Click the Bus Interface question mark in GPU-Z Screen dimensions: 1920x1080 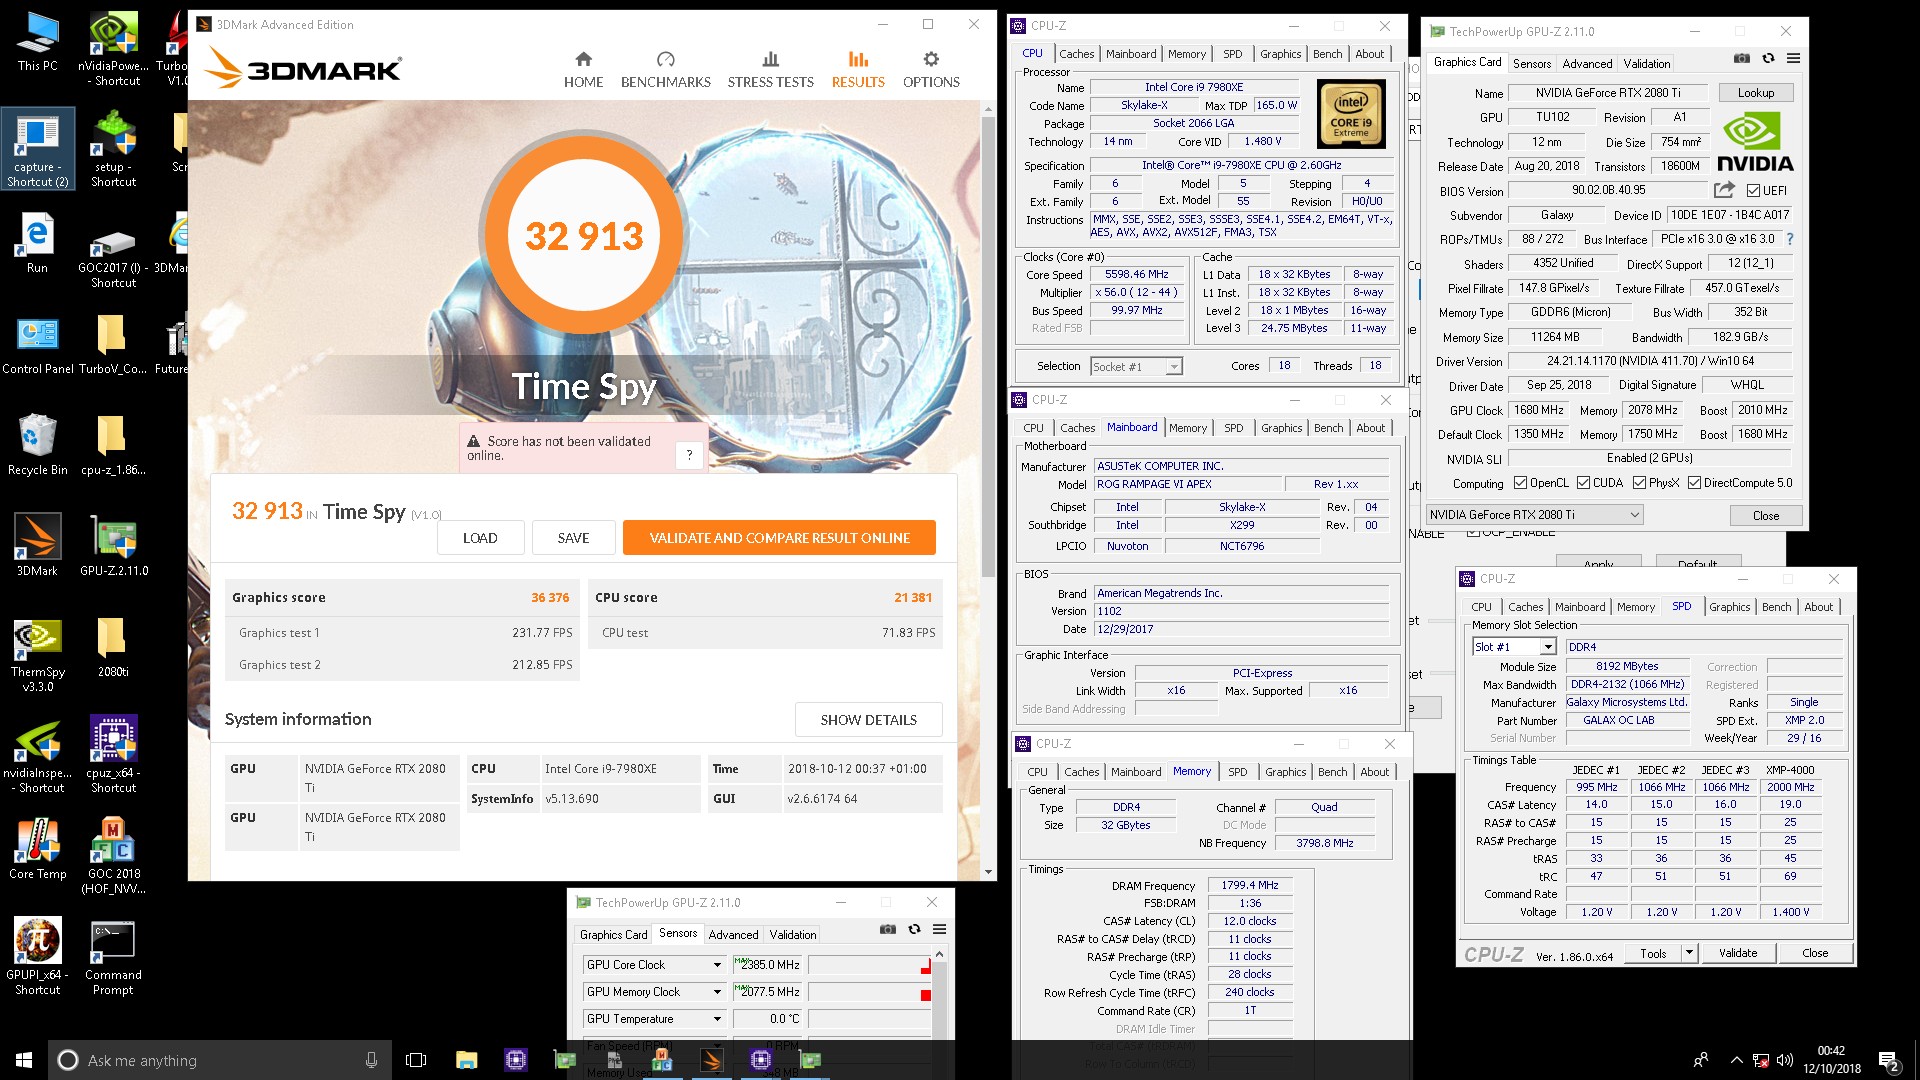[x=1789, y=239]
